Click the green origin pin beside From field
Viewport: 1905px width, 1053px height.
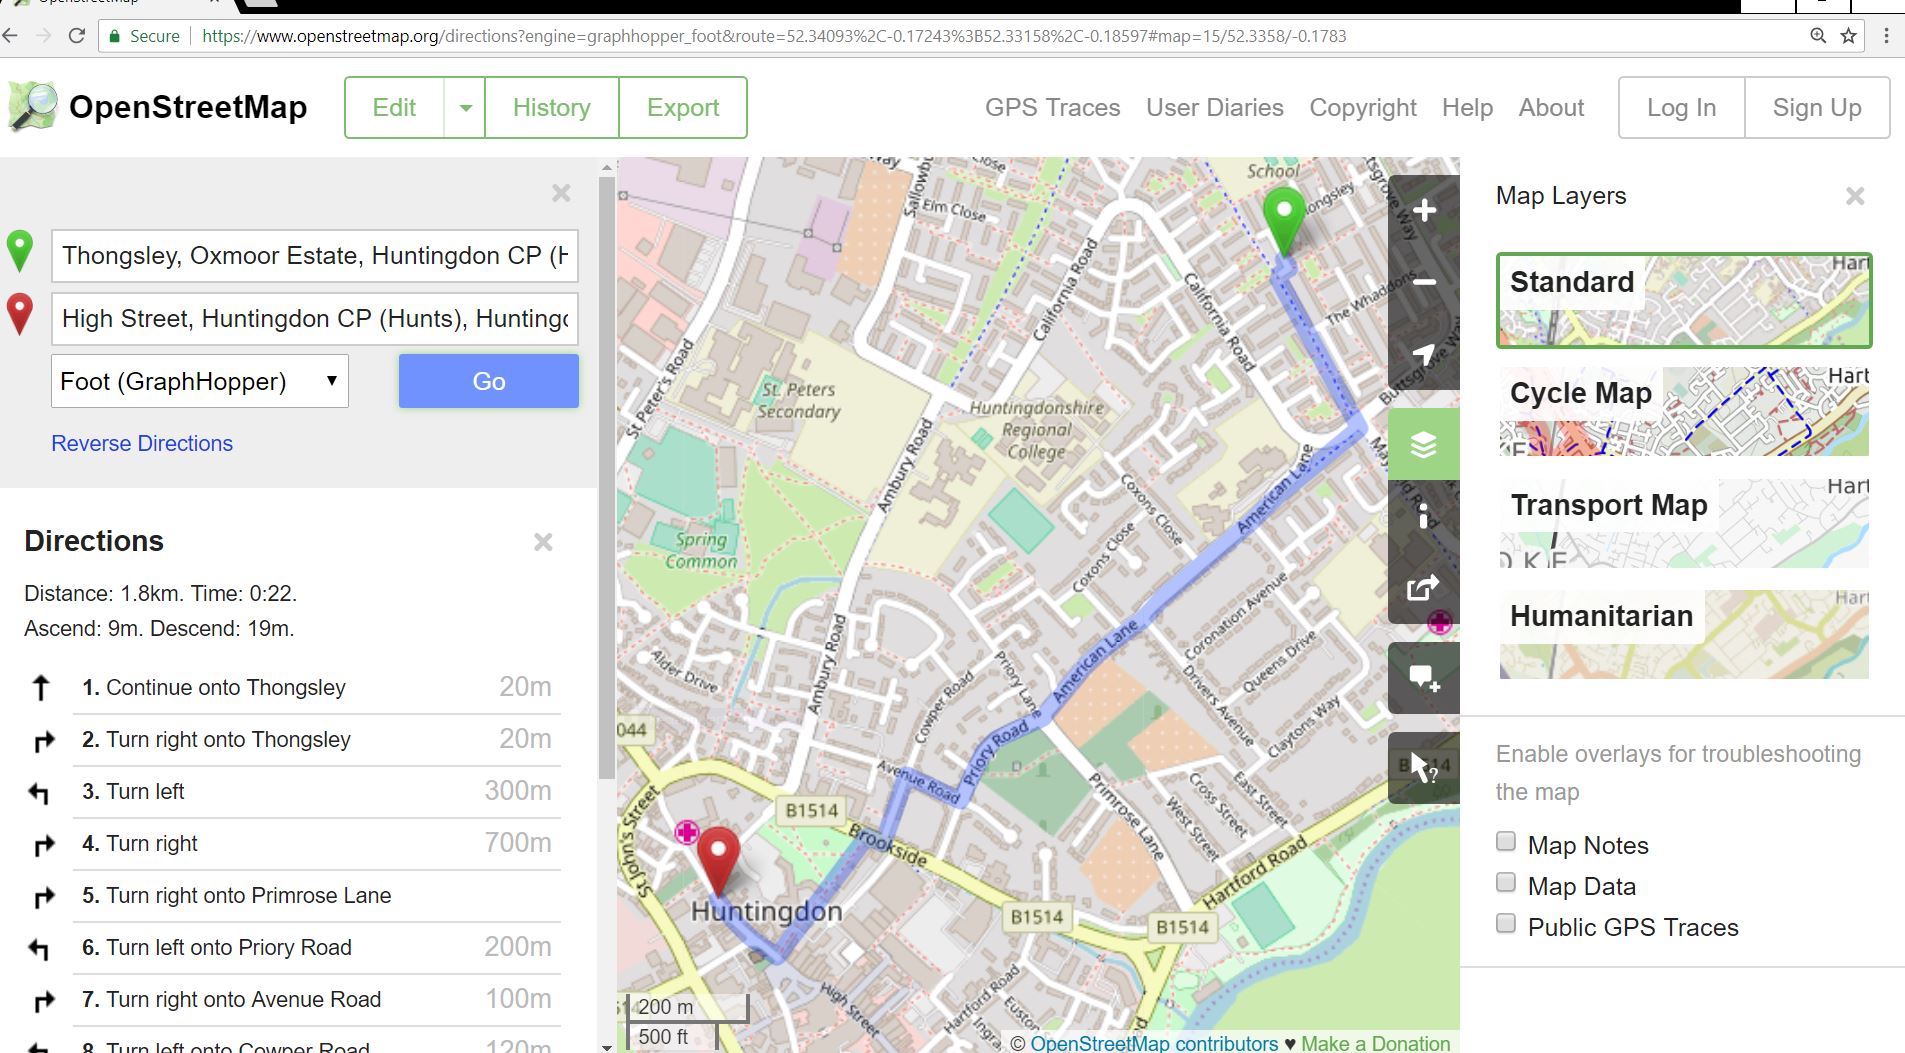click(20, 251)
